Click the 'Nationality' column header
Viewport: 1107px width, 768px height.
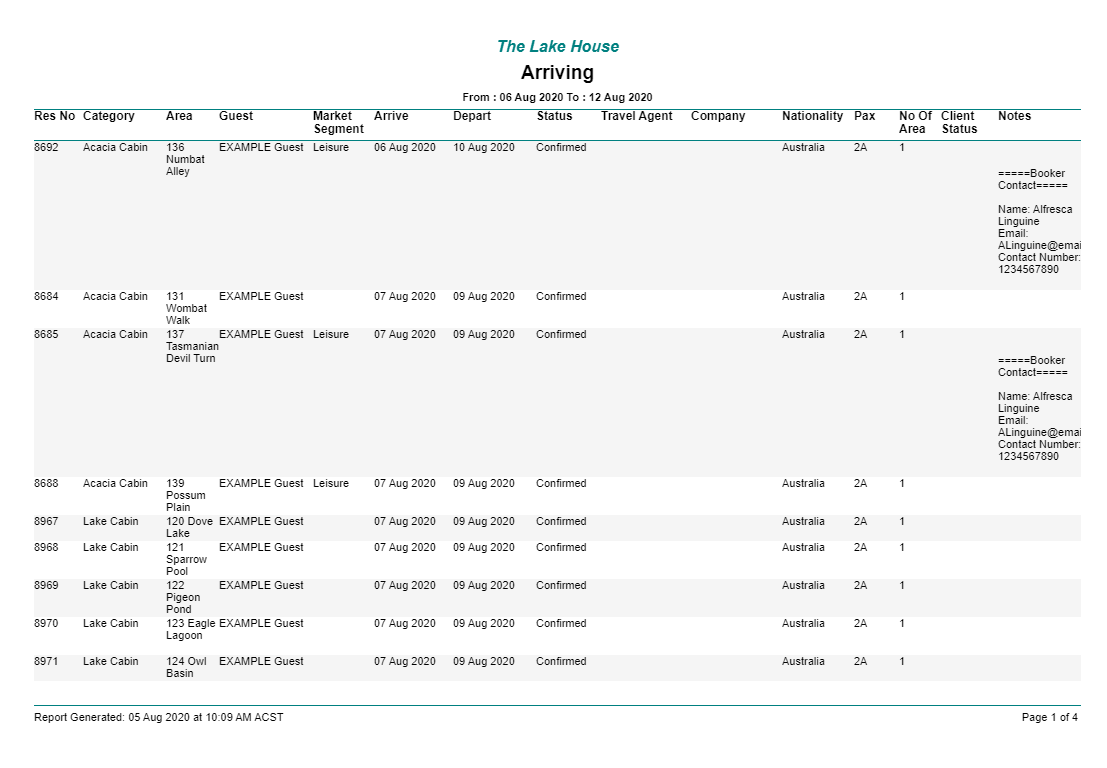pyautogui.click(x=812, y=116)
